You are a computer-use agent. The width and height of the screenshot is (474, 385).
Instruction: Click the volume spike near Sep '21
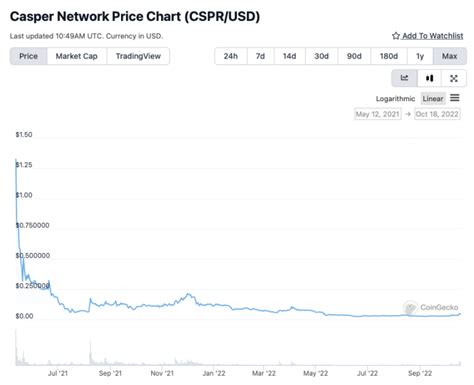(90, 353)
